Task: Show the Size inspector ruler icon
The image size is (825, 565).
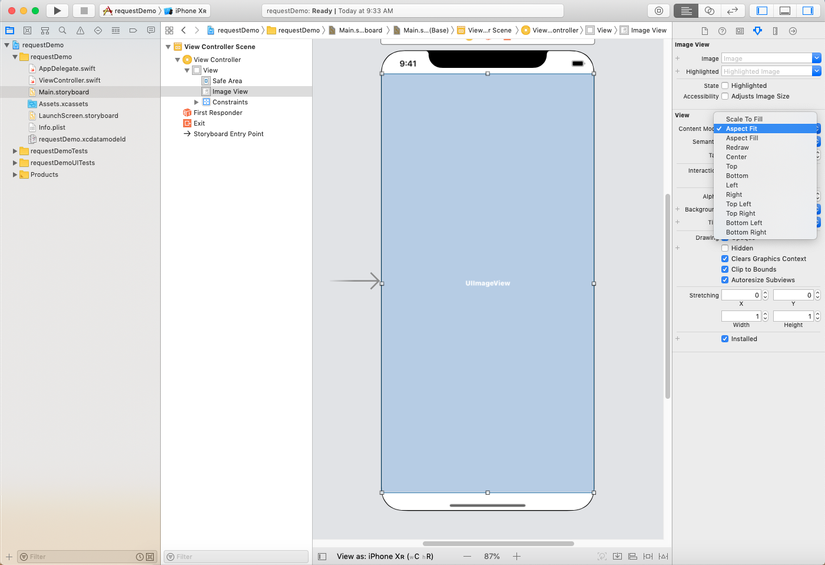Action: [775, 31]
